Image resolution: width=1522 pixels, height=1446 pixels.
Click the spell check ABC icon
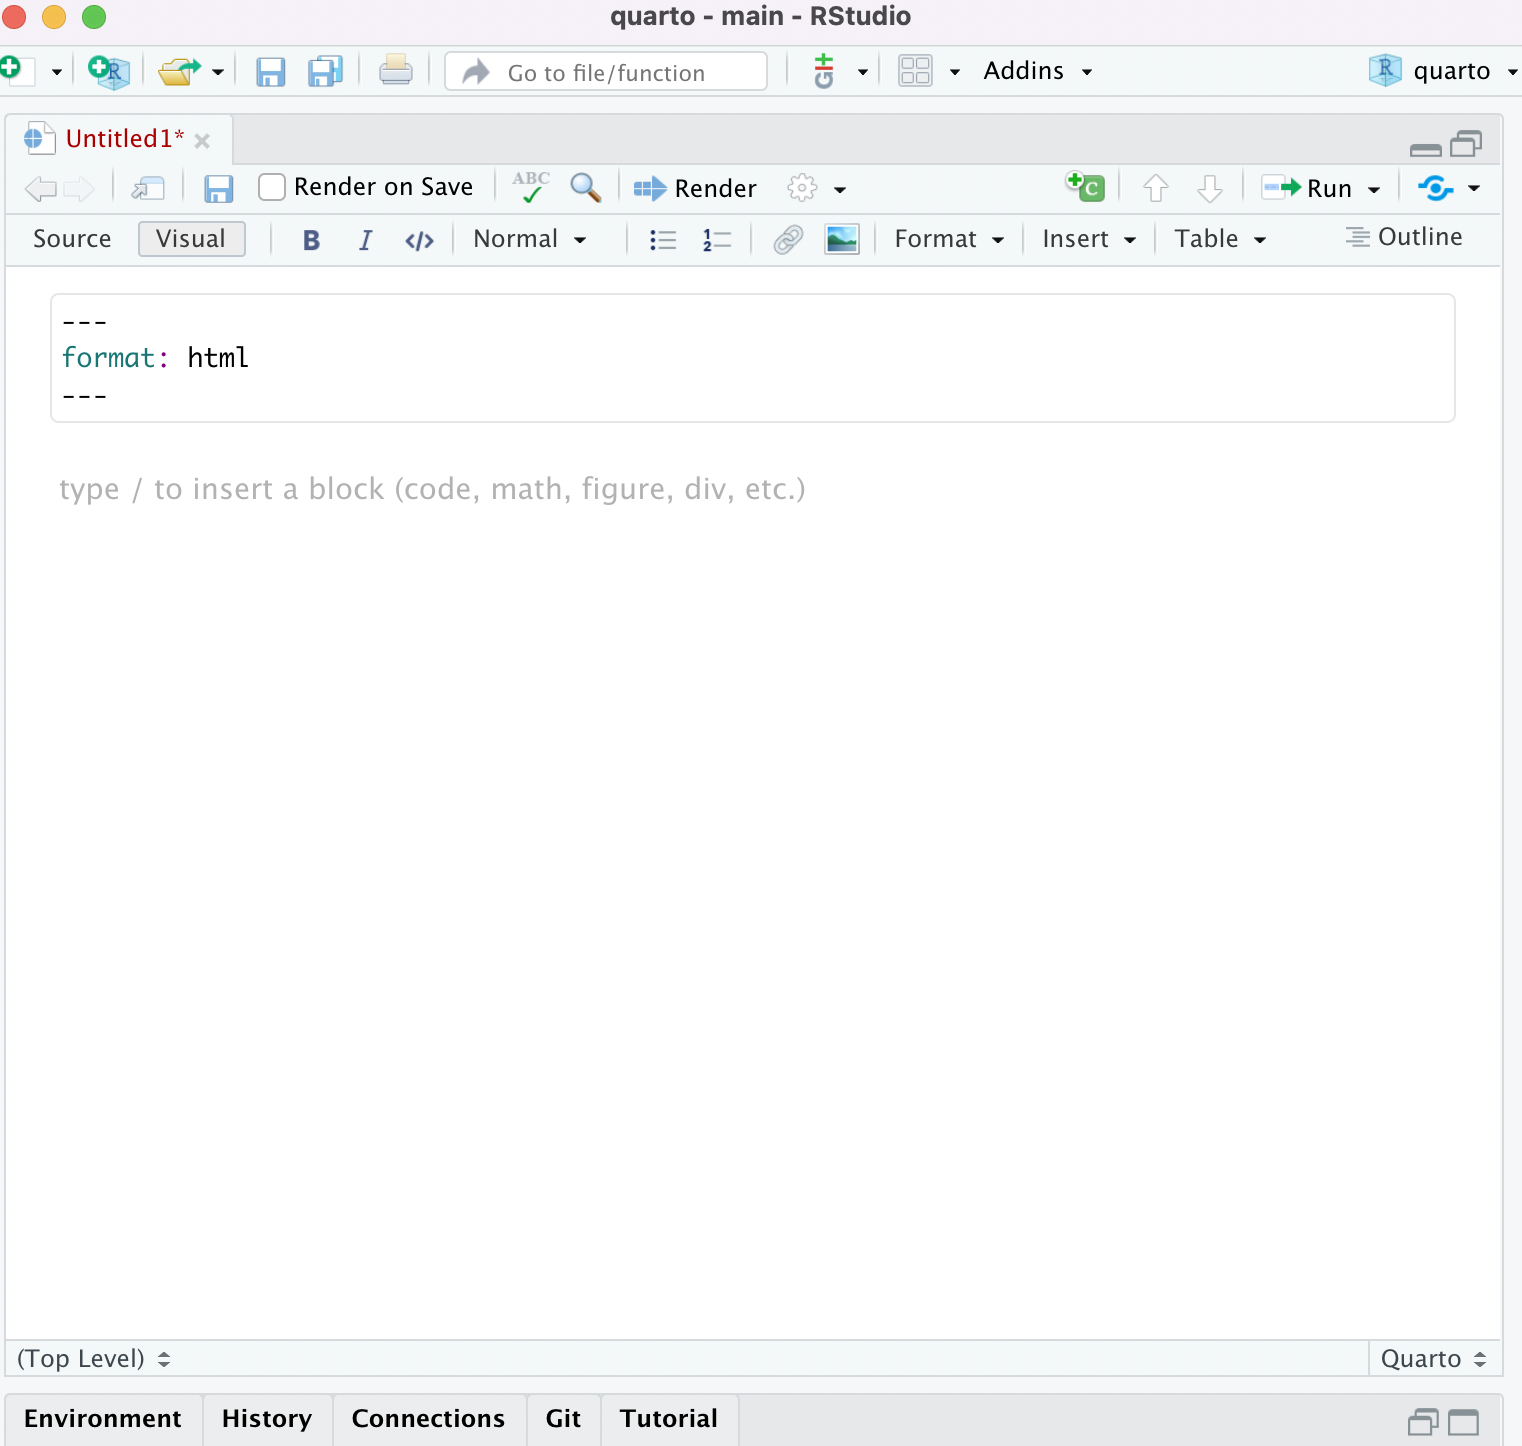click(531, 187)
